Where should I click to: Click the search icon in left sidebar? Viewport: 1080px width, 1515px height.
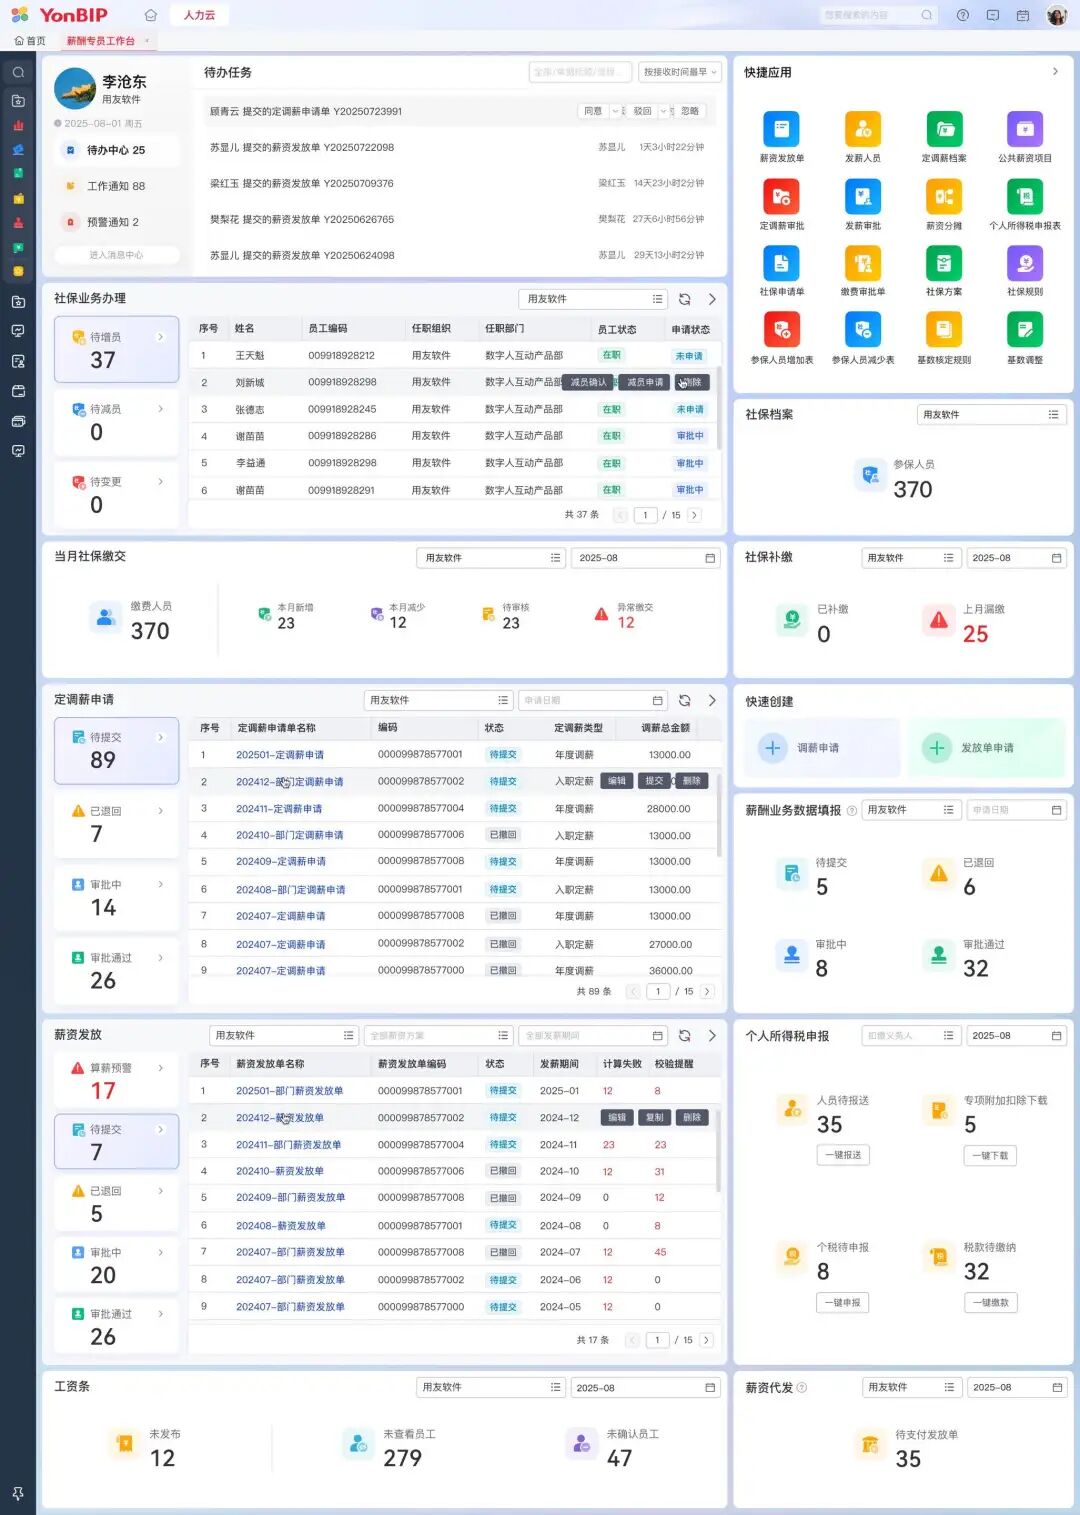pos(18,72)
